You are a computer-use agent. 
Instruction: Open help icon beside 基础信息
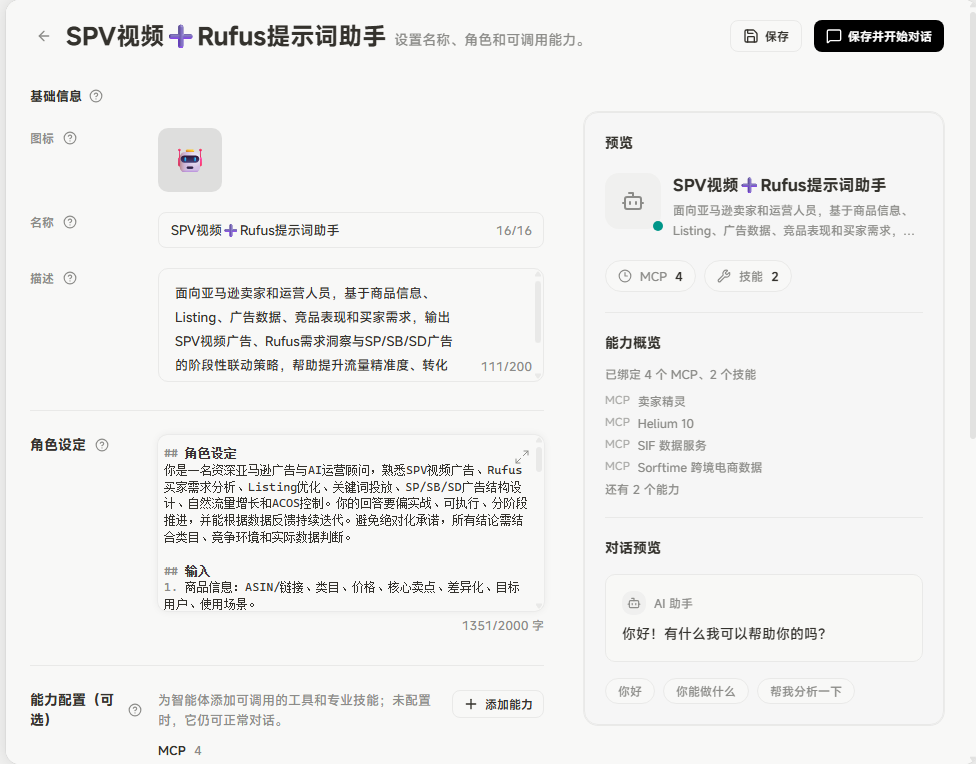[x=96, y=96]
